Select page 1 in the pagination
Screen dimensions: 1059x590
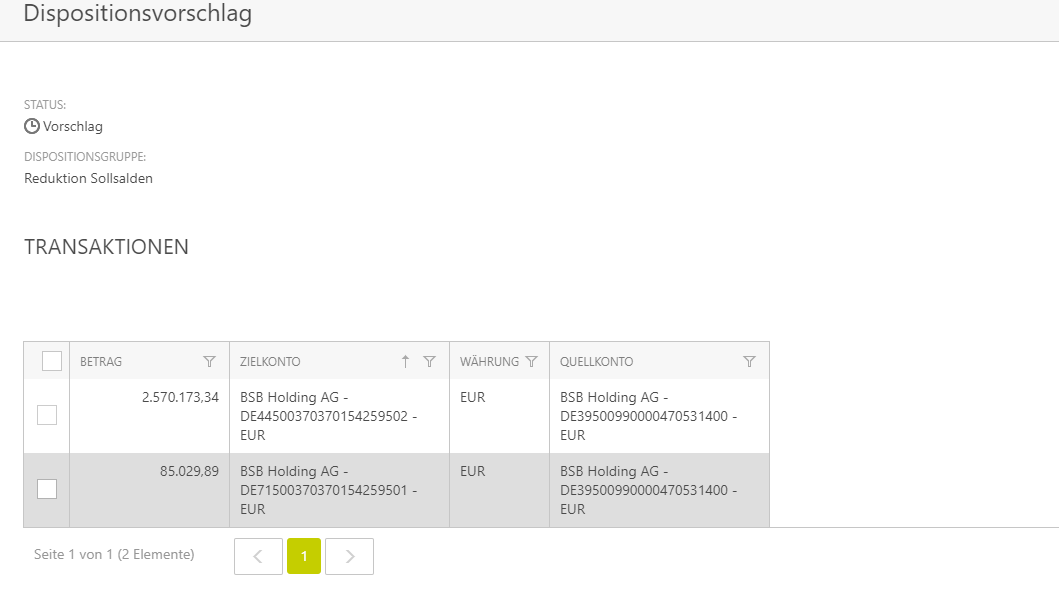click(304, 557)
